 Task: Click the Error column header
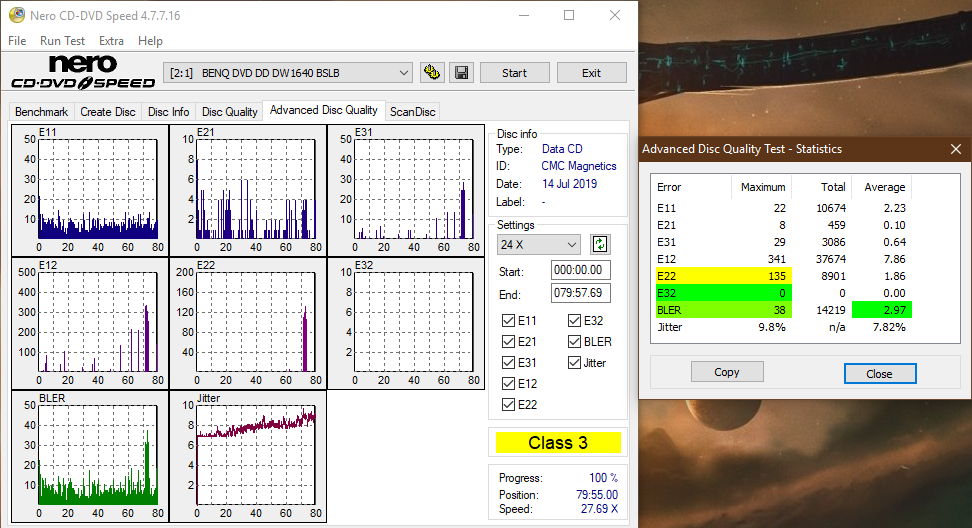pos(669,187)
